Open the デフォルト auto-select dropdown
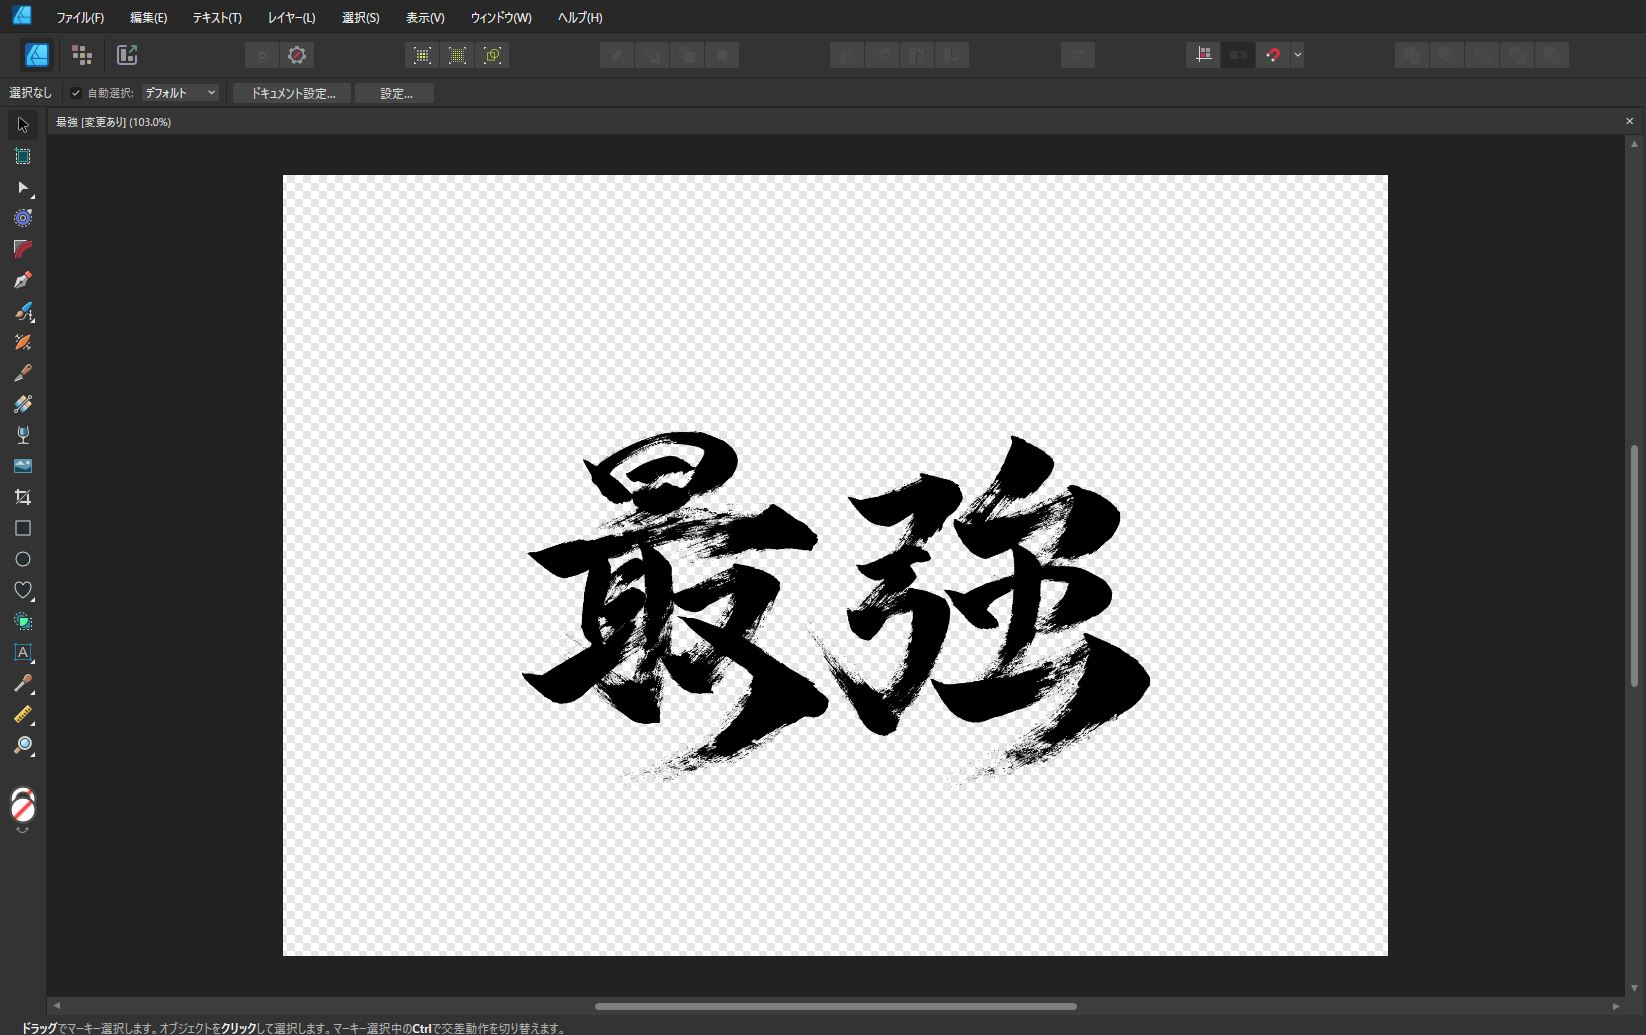The height and width of the screenshot is (1035, 1646). (x=180, y=93)
